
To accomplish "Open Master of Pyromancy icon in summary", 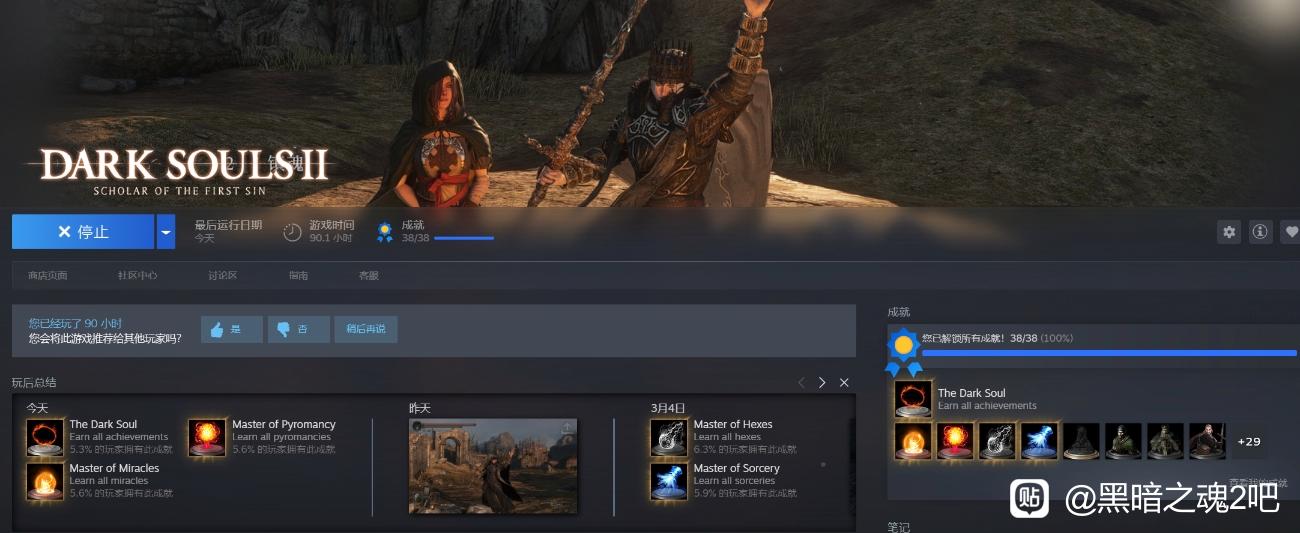I will pyautogui.click(x=207, y=437).
